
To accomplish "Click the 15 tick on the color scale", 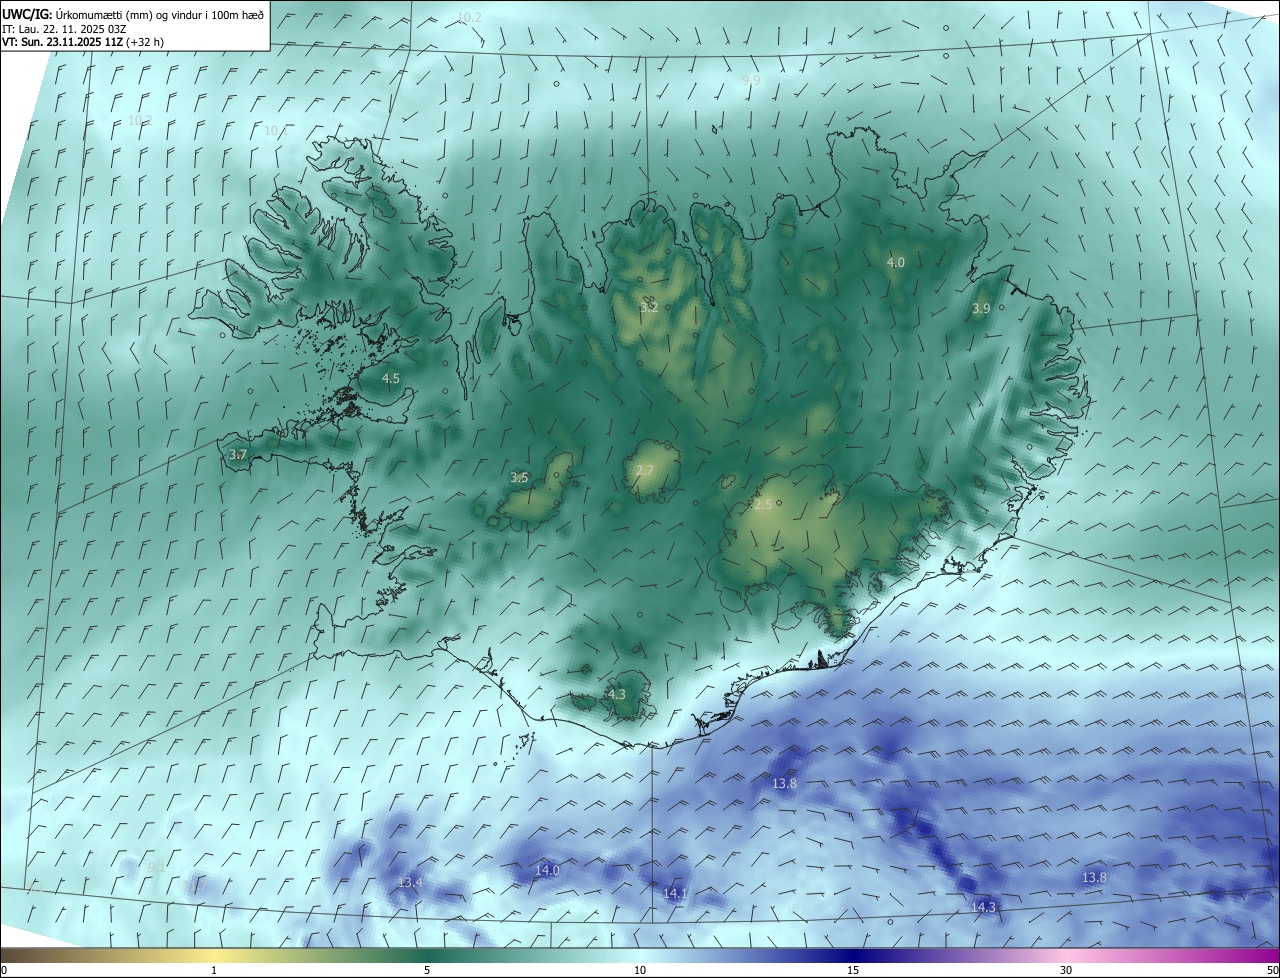I will [x=853, y=970].
